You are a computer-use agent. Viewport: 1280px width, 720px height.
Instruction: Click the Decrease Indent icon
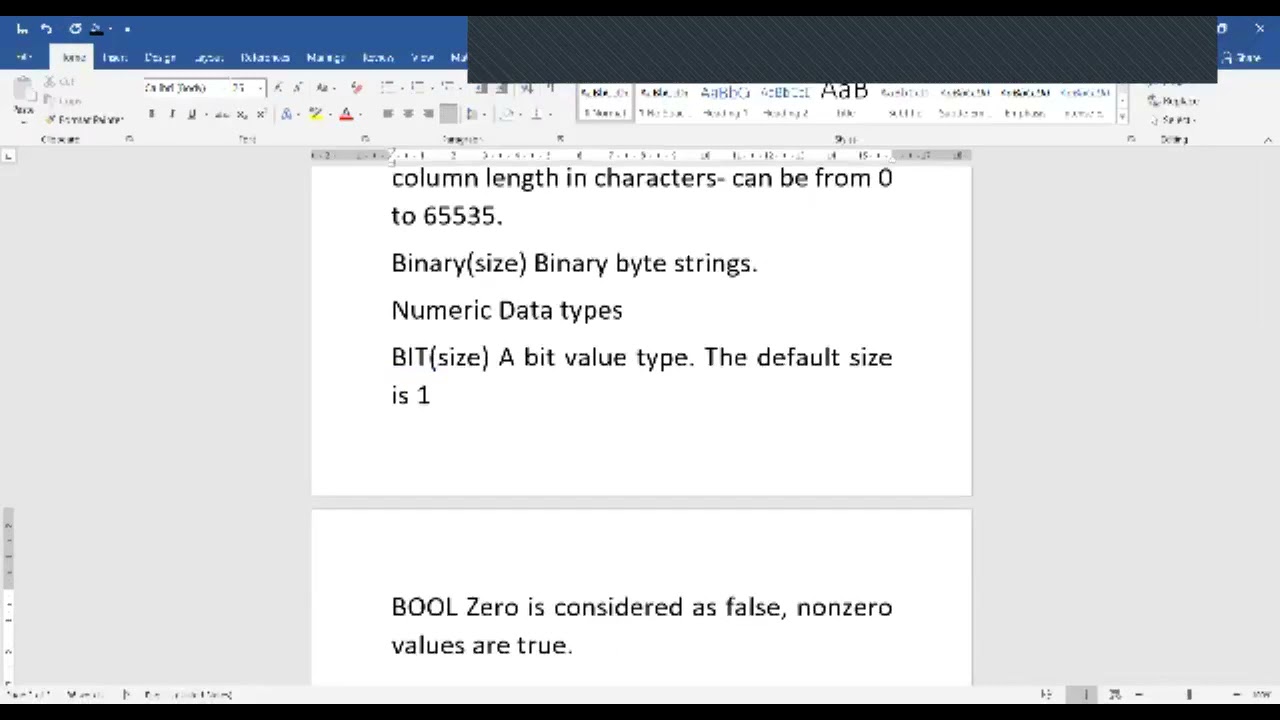[480, 88]
